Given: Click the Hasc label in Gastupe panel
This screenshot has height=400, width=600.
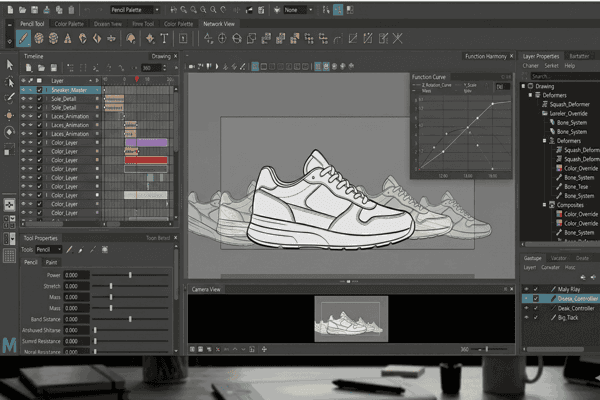Looking at the screenshot, I should tap(570, 268).
